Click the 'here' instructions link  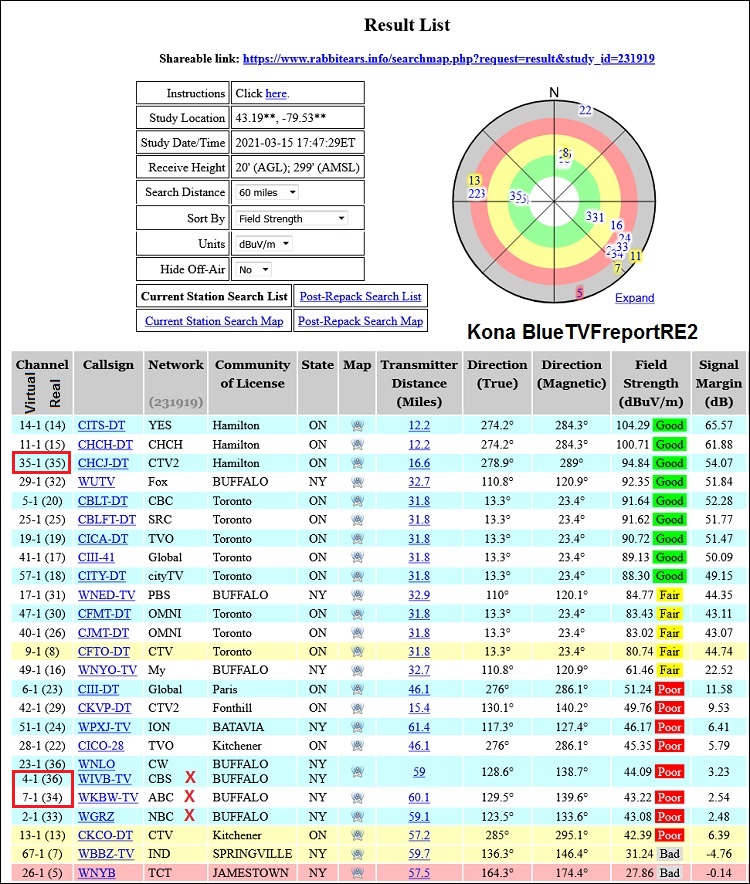[x=276, y=94]
